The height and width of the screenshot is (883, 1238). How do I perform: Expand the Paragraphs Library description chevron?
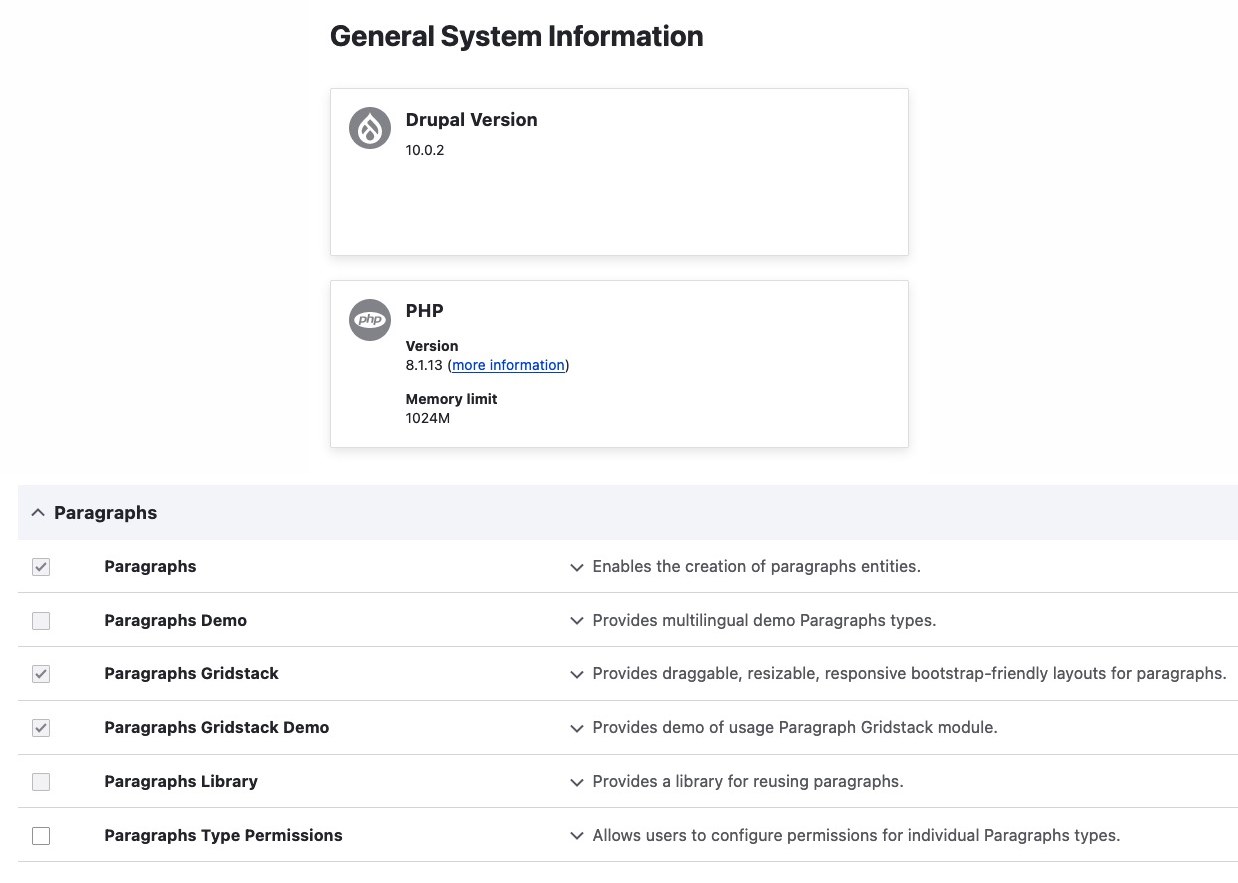(576, 782)
